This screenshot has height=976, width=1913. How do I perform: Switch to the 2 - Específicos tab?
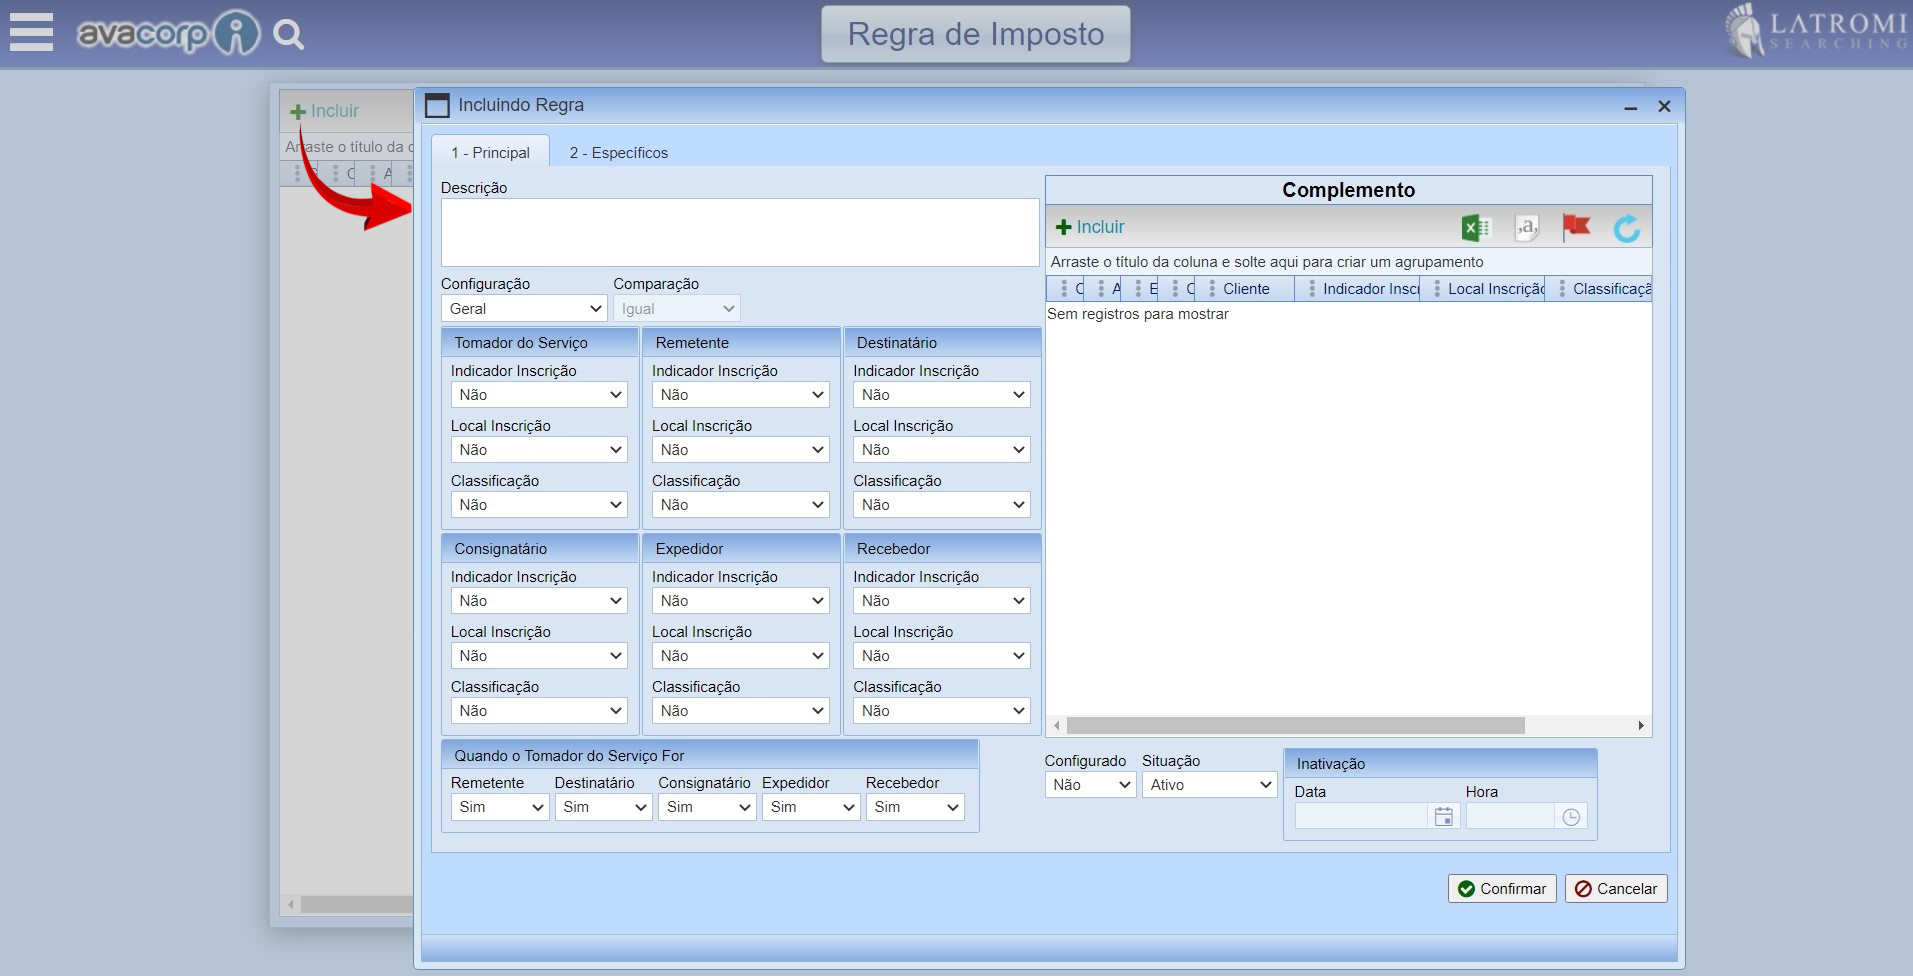[x=618, y=153]
